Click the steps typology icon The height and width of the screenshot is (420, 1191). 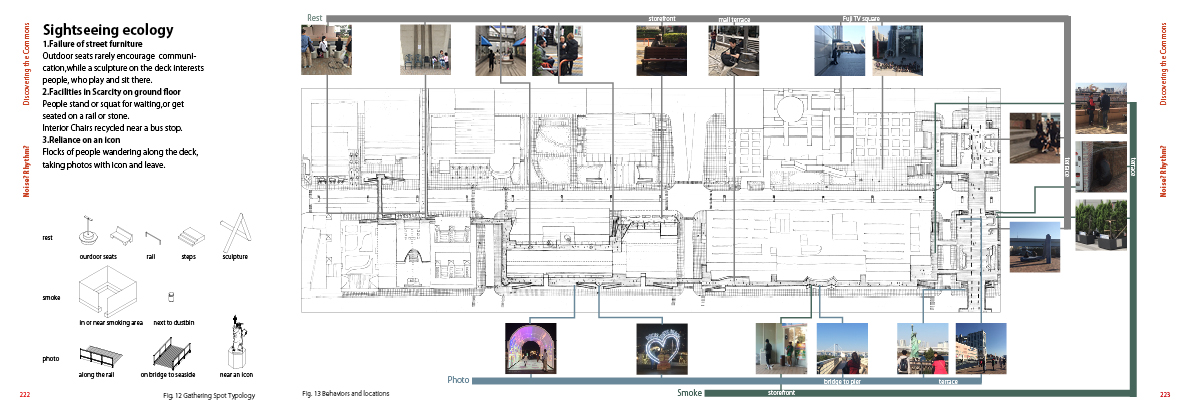coord(192,236)
